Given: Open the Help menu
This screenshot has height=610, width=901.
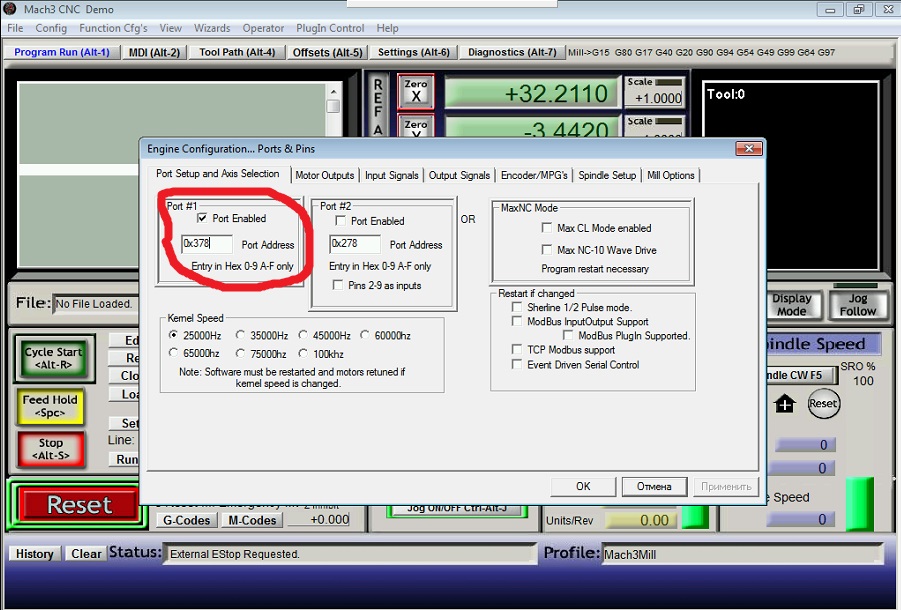Looking at the screenshot, I should click(x=387, y=28).
